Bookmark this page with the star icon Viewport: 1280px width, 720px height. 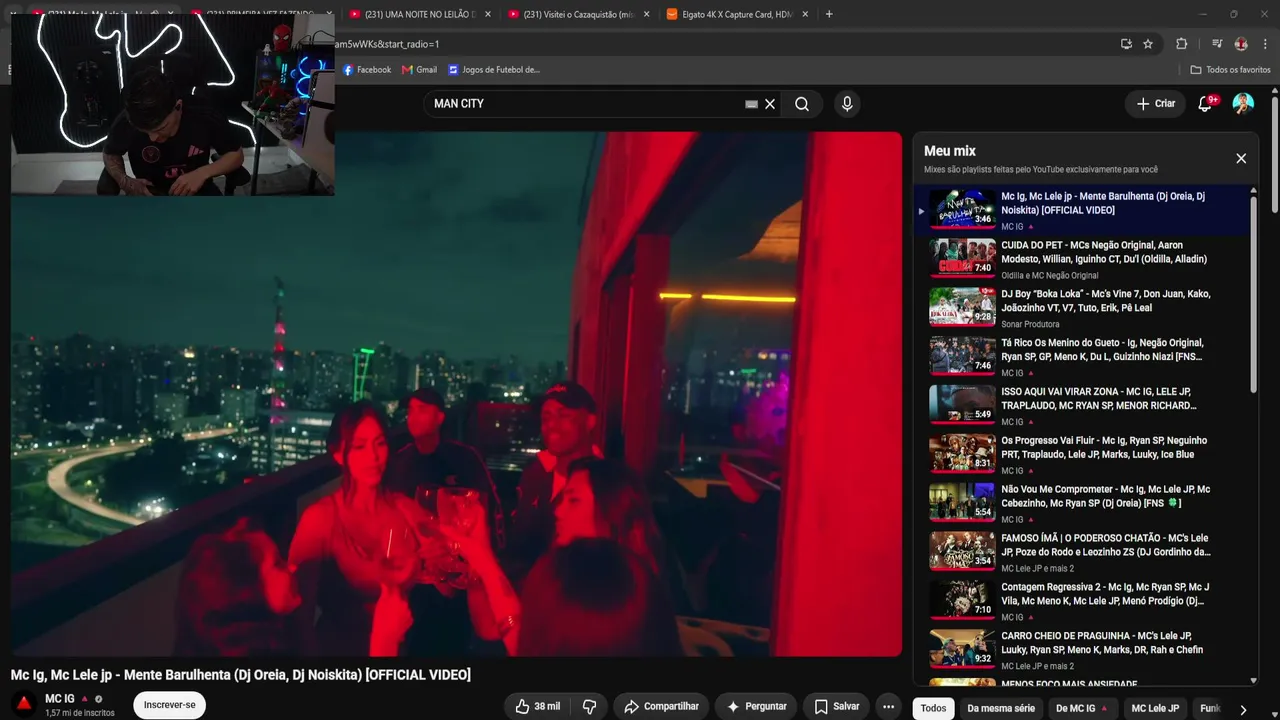1148,44
